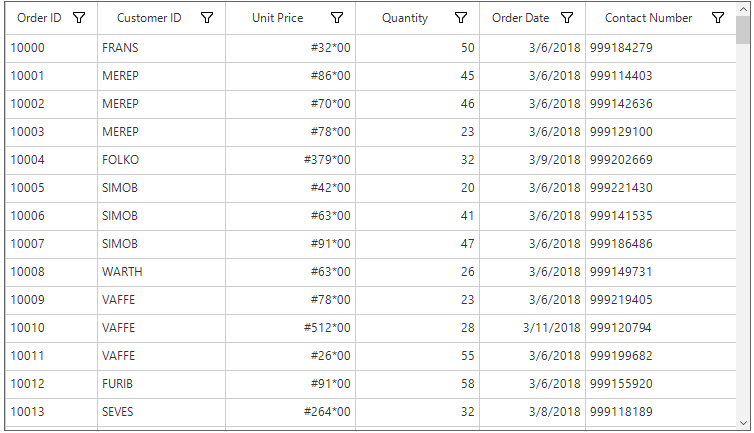
Task: Click contact number 999199682
Action: 661,356
